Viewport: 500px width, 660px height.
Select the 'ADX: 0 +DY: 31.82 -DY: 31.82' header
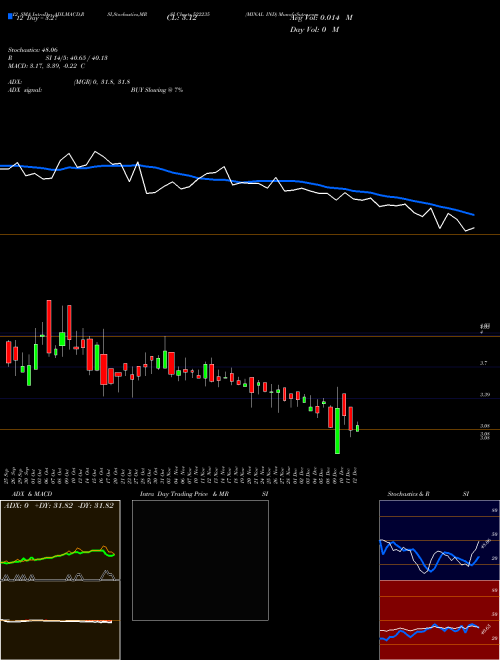click(x=59, y=506)
